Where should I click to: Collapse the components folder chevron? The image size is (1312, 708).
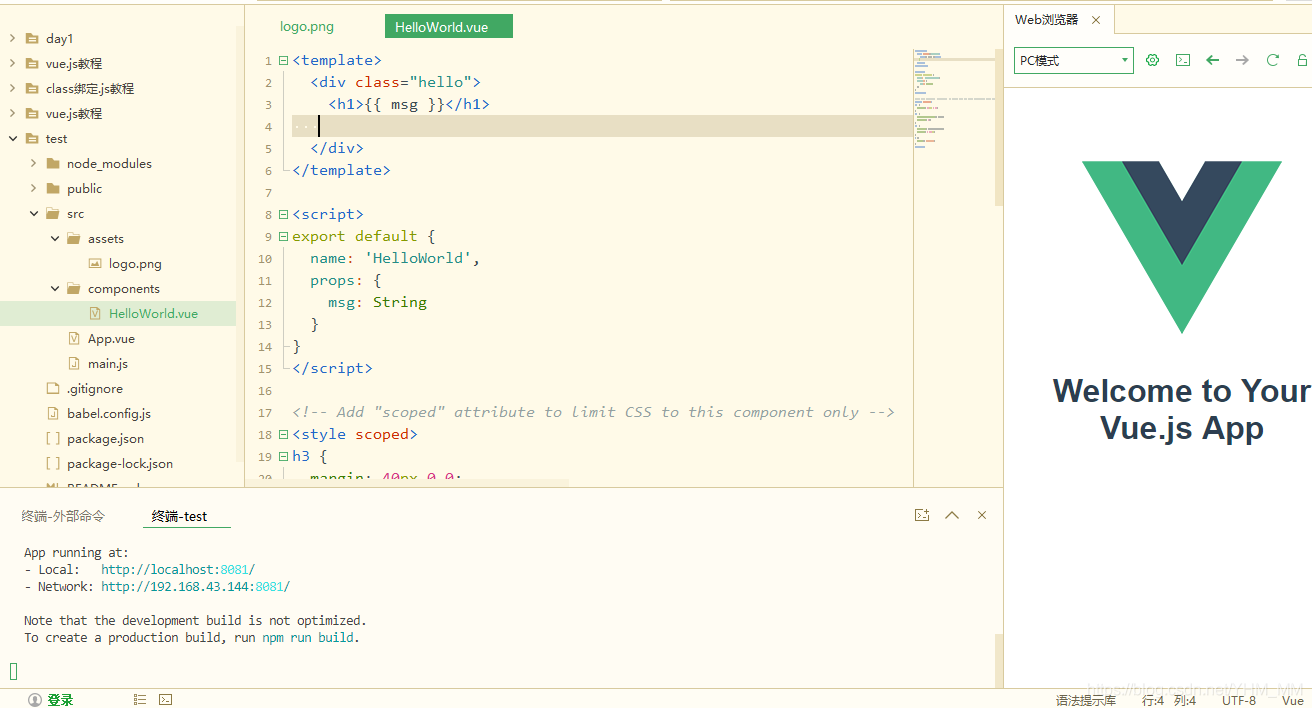pyautogui.click(x=54, y=288)
